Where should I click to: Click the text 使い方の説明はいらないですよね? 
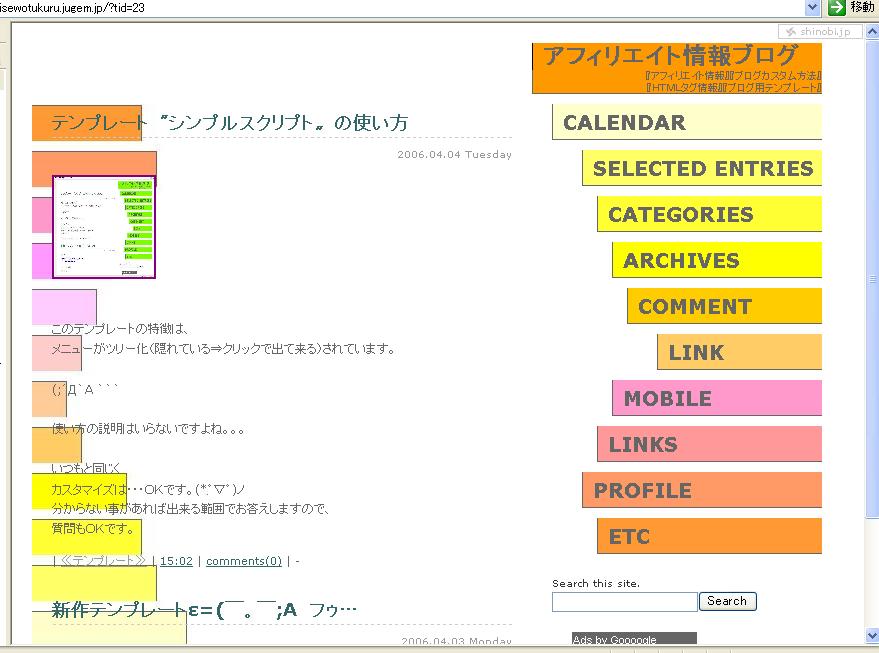point(148,429)
